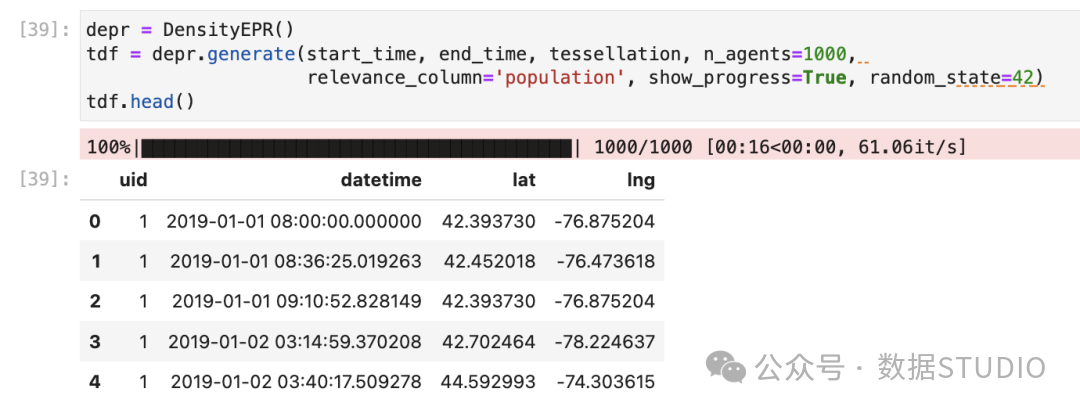This screenshot has width=1080, height=410.
Task: Select the lng column header
Action: coord(642,180)
